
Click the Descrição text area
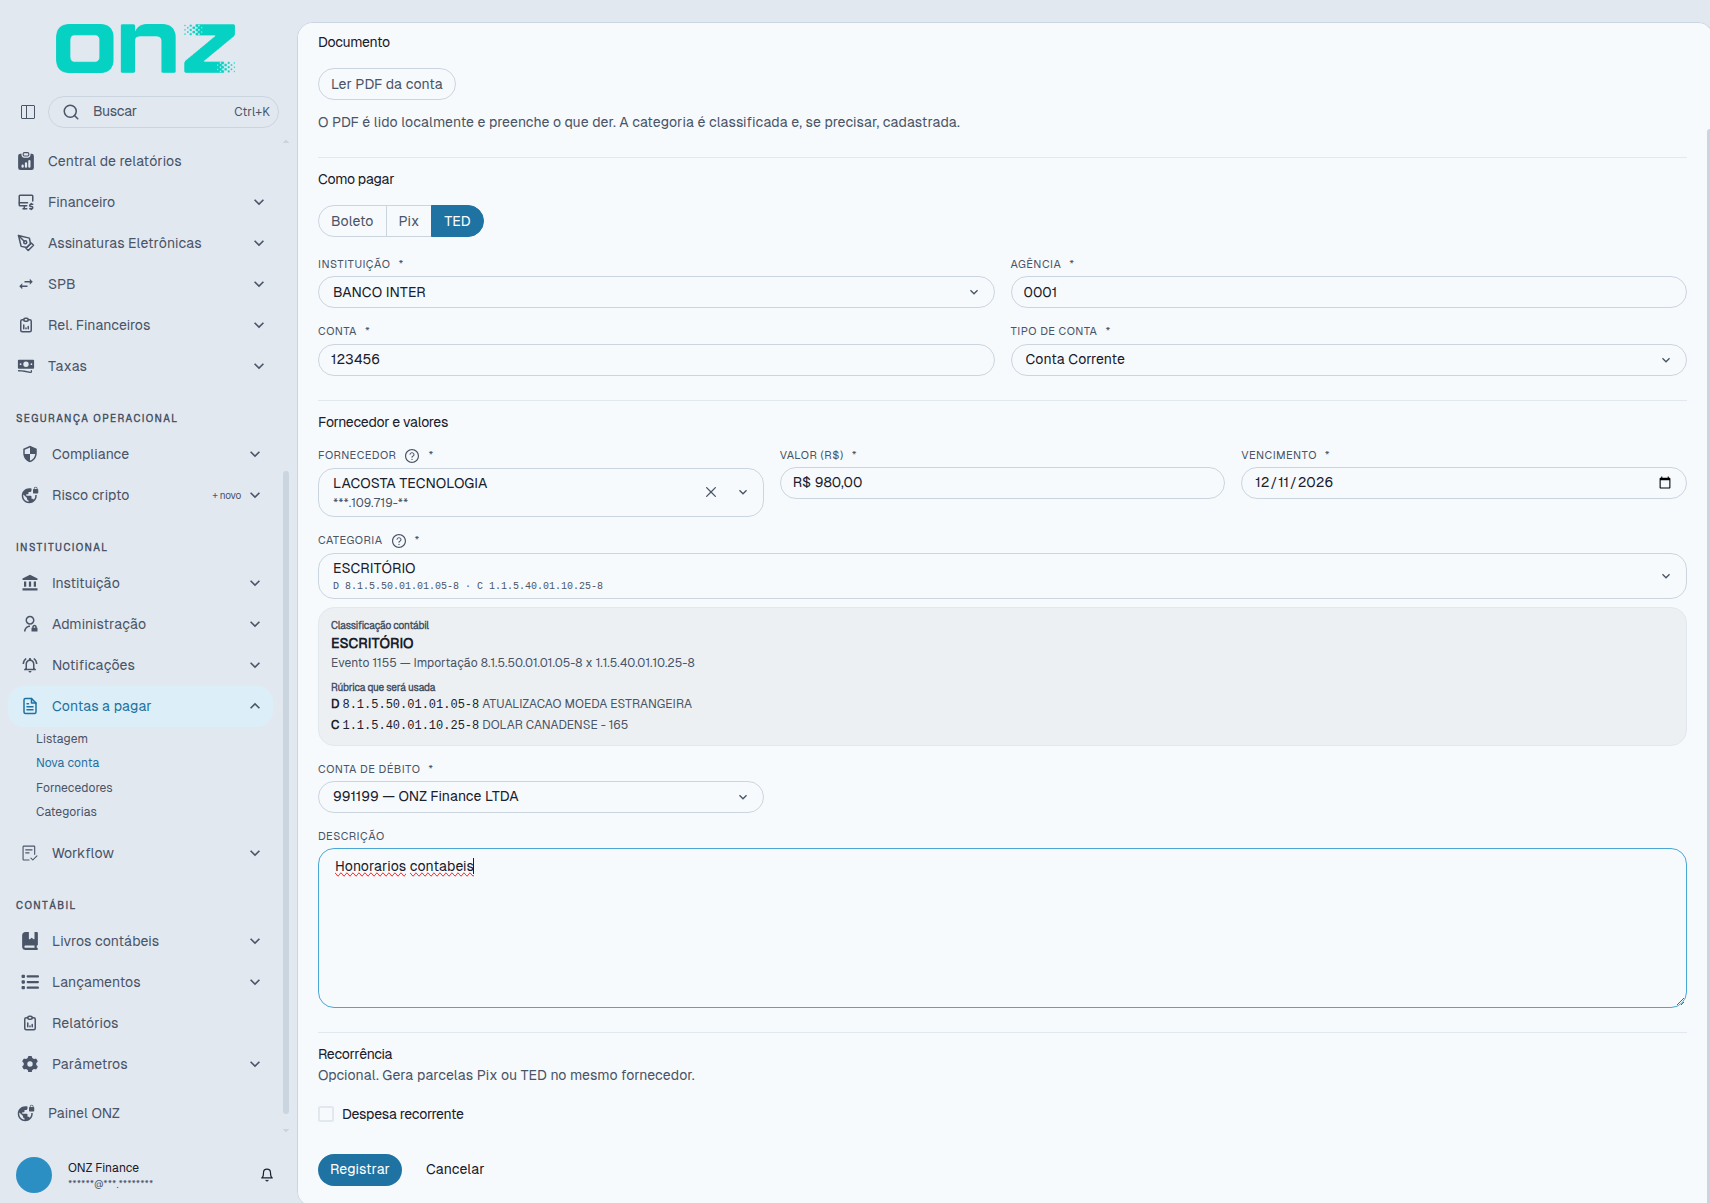[x=1002, y=928]
